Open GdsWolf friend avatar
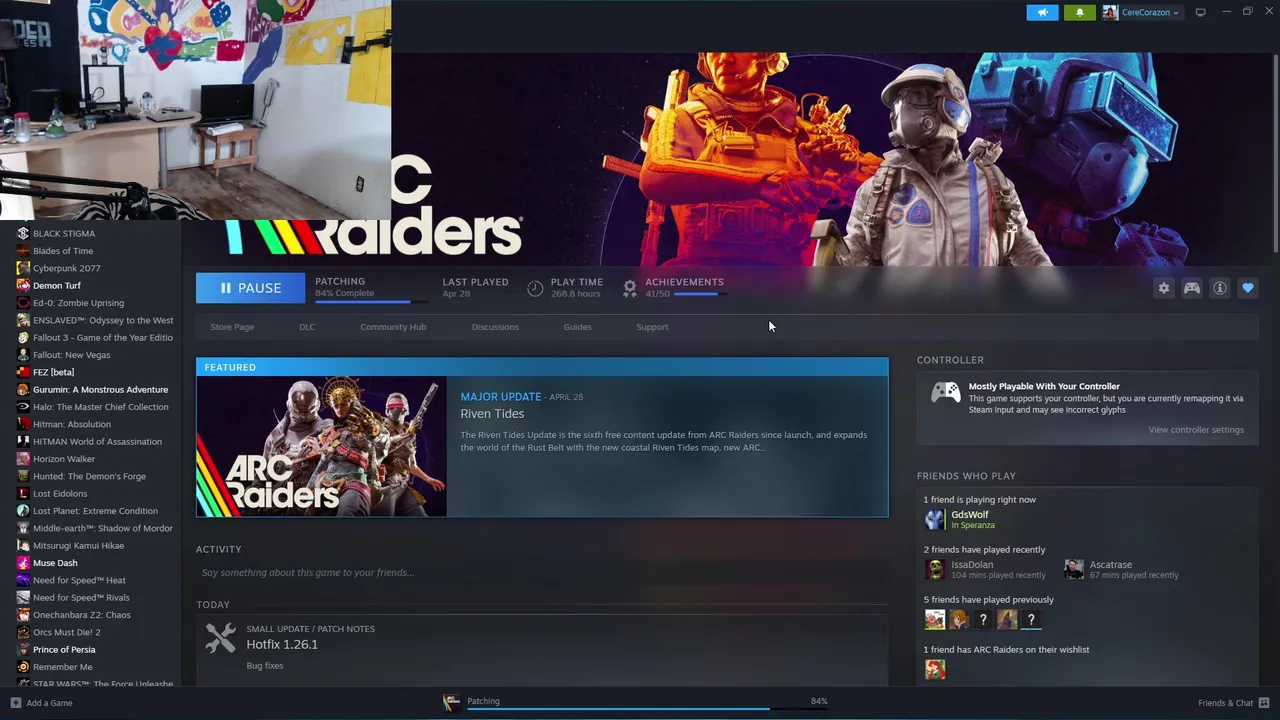 935,519
